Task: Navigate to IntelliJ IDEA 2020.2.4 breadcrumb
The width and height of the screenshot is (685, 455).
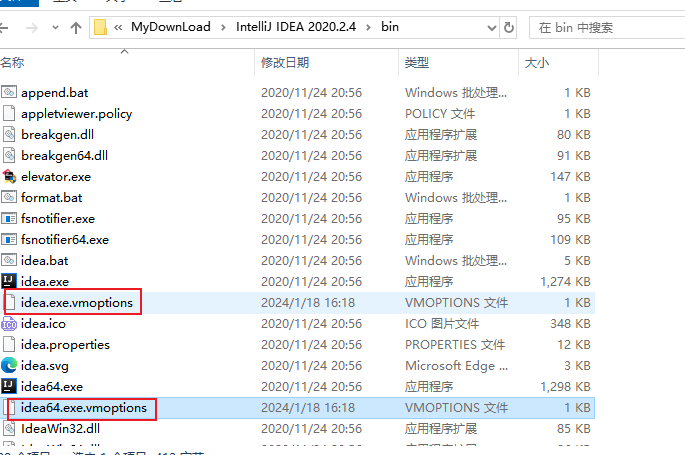Action: click(x=296, y=27)
